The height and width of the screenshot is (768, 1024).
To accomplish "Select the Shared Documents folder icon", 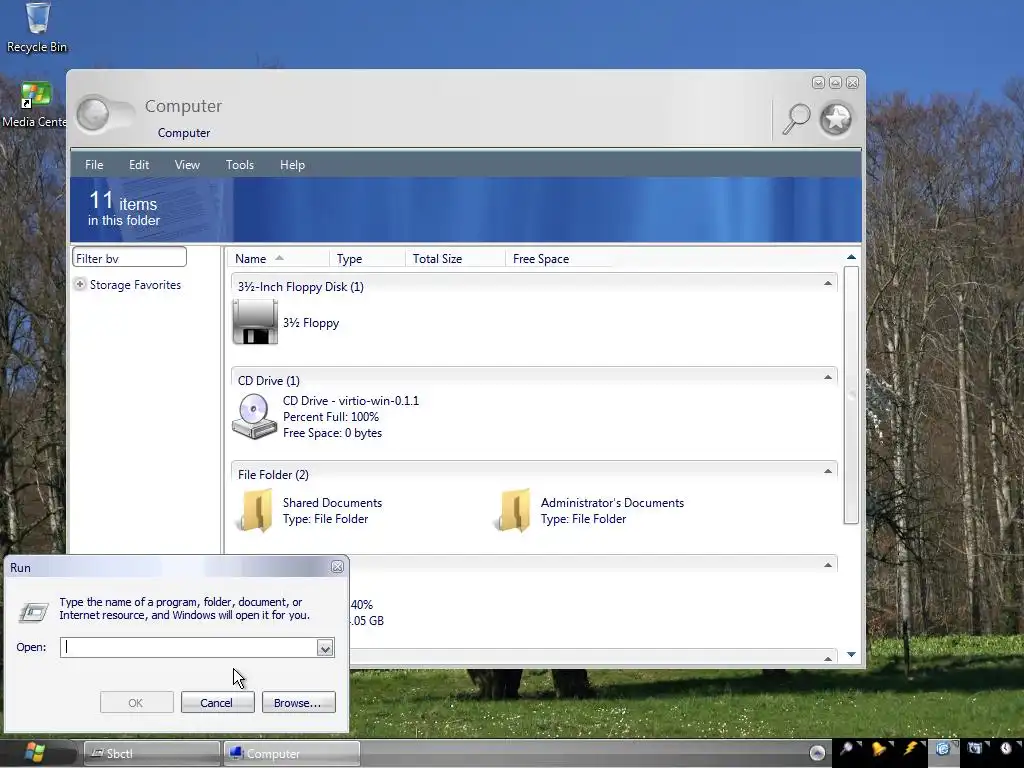I will (x=256, y=510).
